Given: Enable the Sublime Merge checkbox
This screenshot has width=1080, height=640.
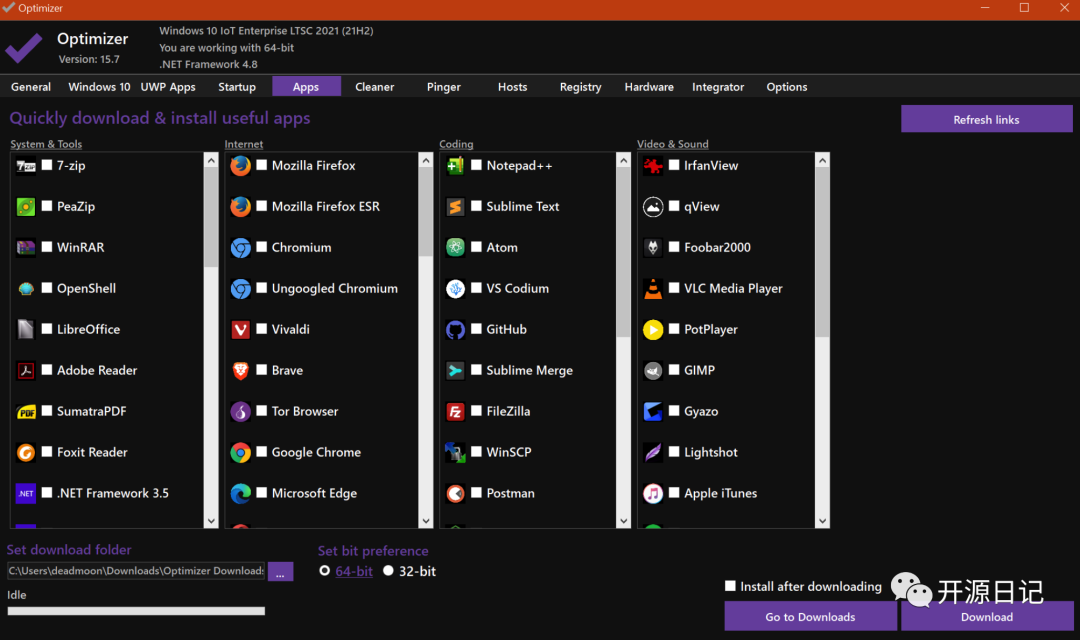Looking at the screenshot, I should (x=476, y=369).
